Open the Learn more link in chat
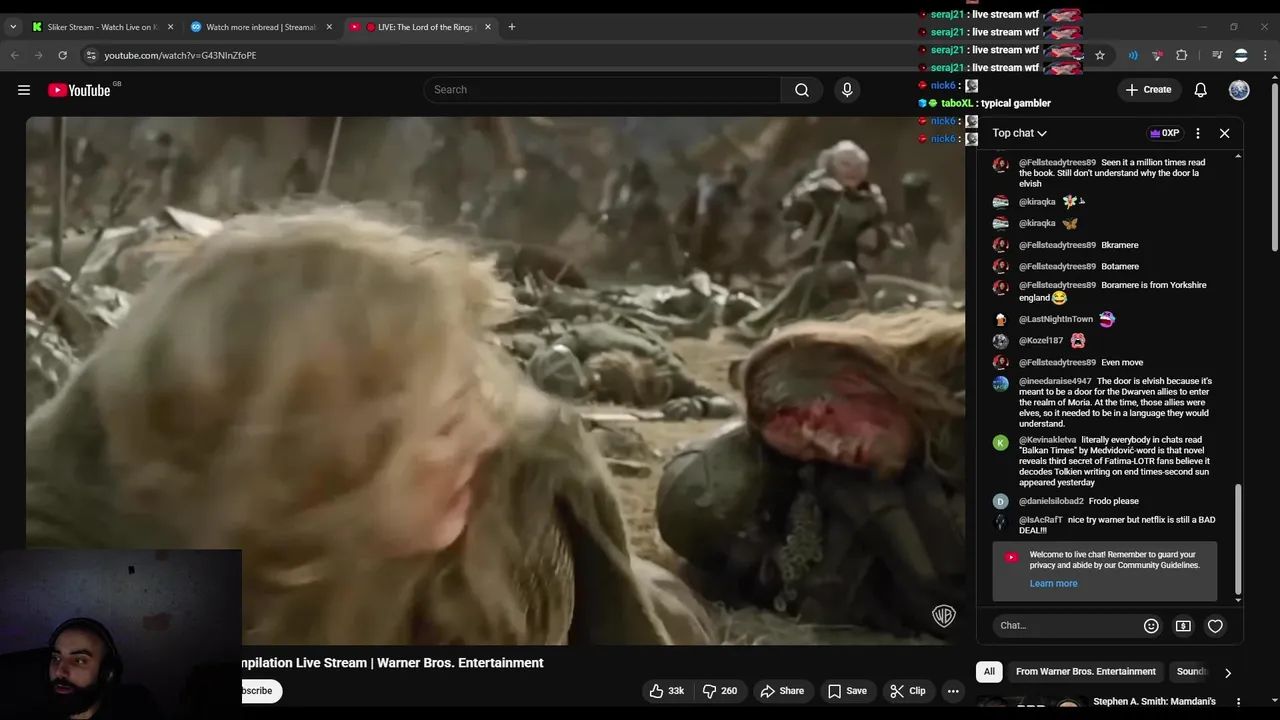The width and height of the screenshot is (1280, 720). coord(1053,583)
